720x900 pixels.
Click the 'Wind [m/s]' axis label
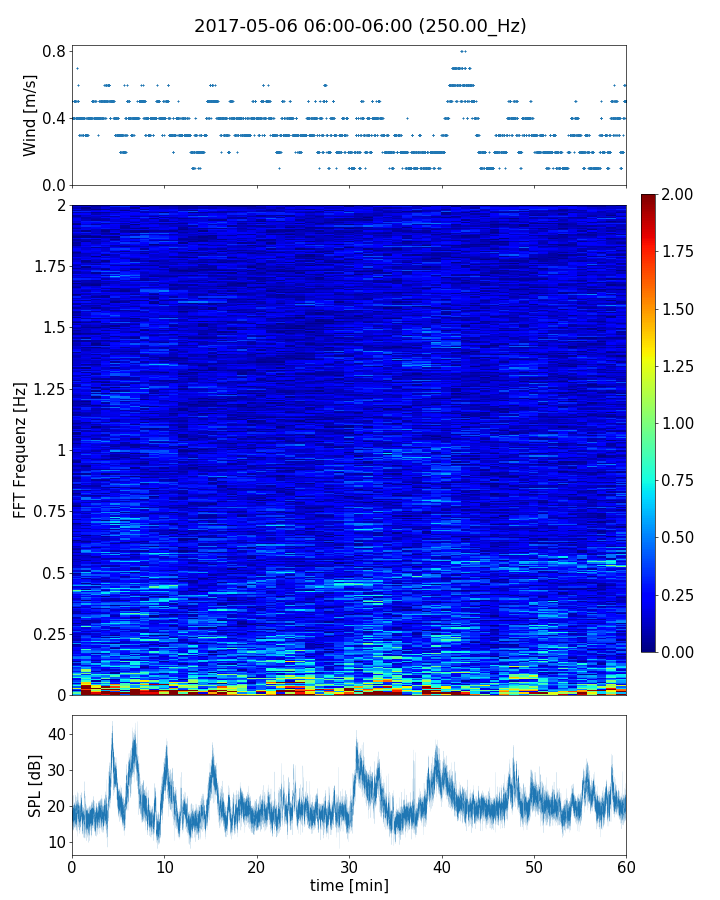[x=30, y=115]
